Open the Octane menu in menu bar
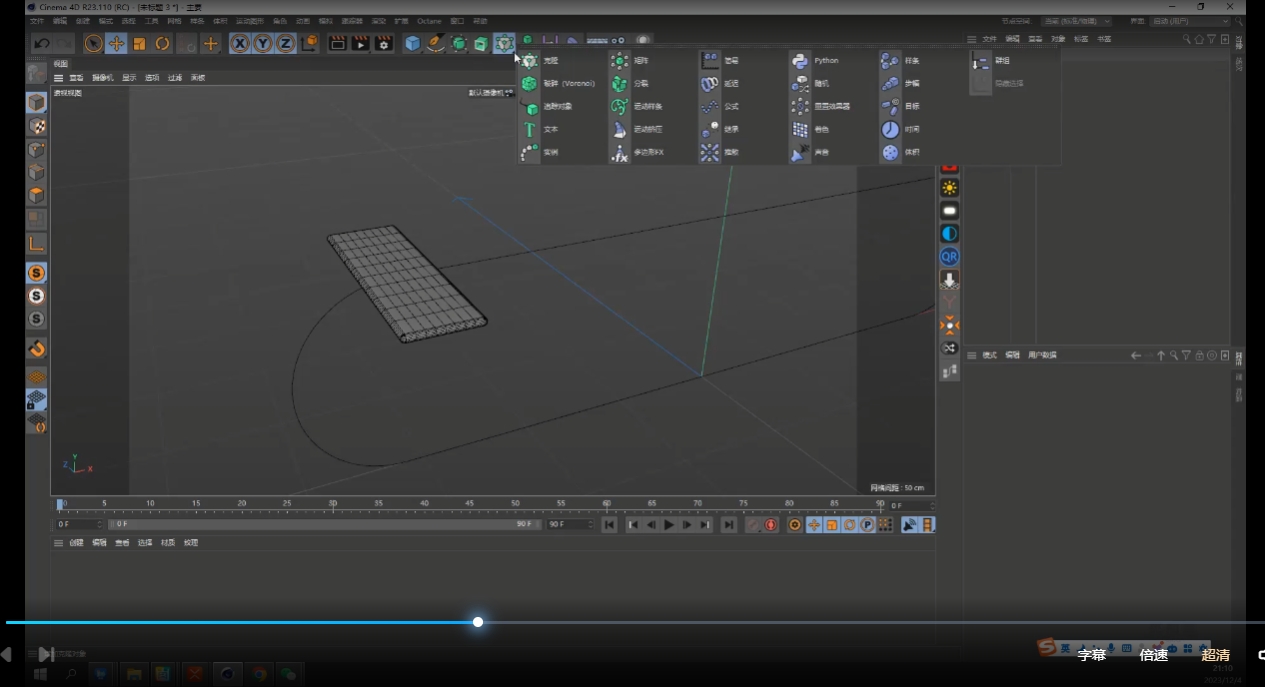1265x687 pixels. (429, 21)
